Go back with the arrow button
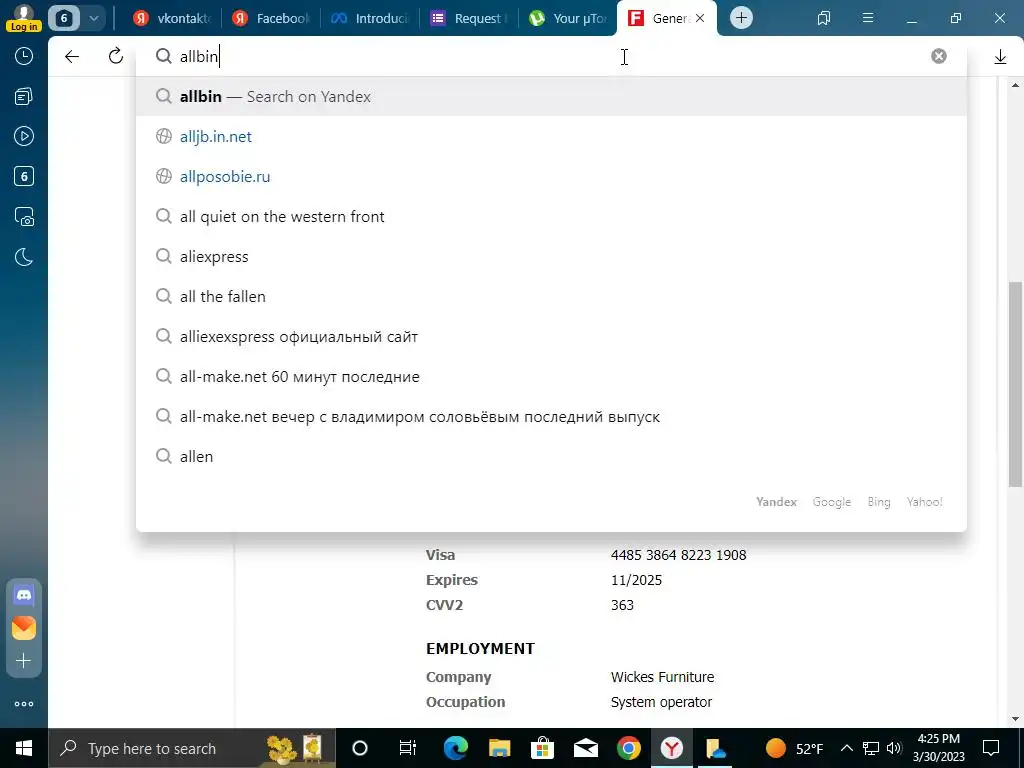 click(72, 57)
